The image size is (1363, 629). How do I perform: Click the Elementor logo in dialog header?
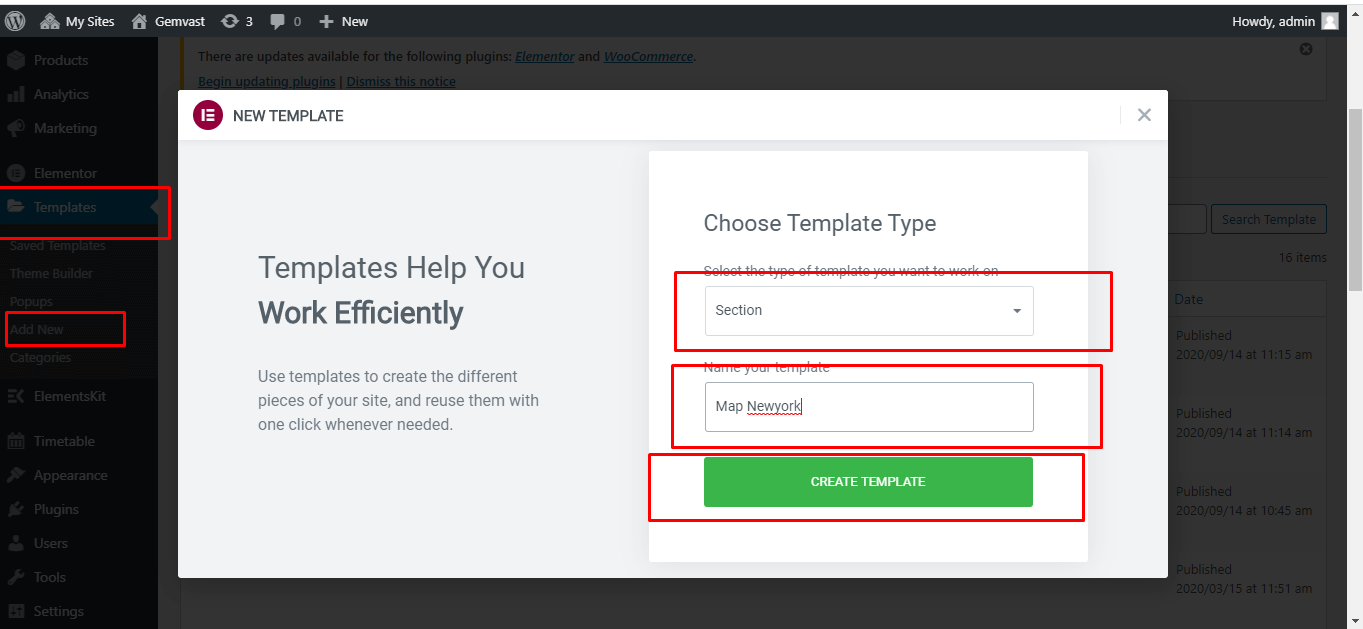pyautogui.click(x=207, y=115)
